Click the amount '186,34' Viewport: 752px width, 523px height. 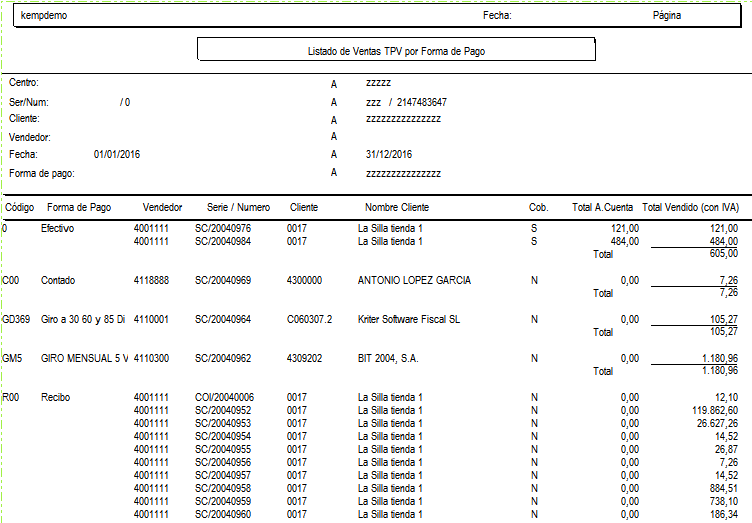click(x=724, y=514)
